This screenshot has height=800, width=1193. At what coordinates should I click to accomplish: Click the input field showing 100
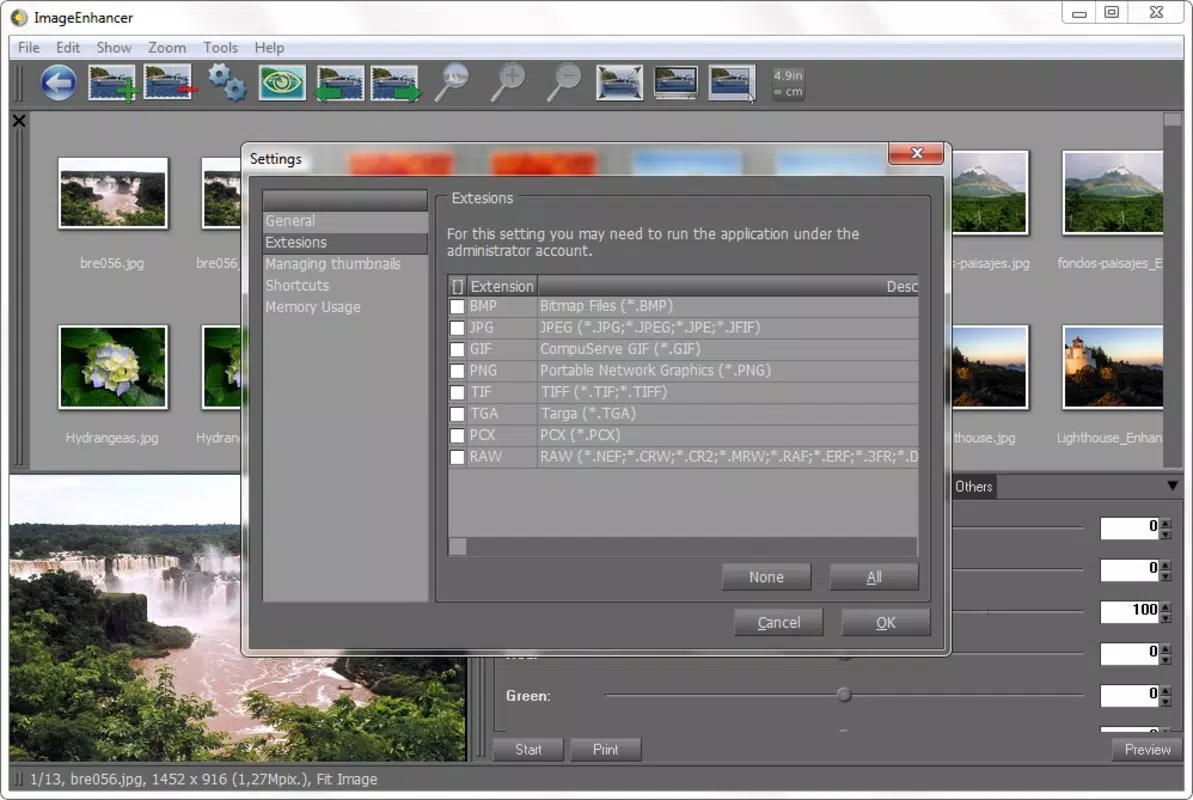tap(1130, 611)
